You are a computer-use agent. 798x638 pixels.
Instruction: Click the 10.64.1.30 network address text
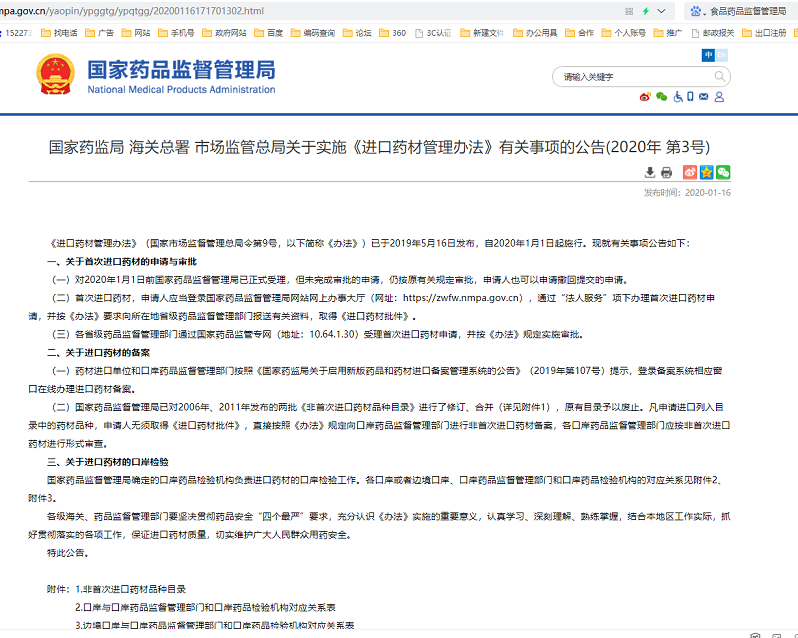click(x=331, y=334)
